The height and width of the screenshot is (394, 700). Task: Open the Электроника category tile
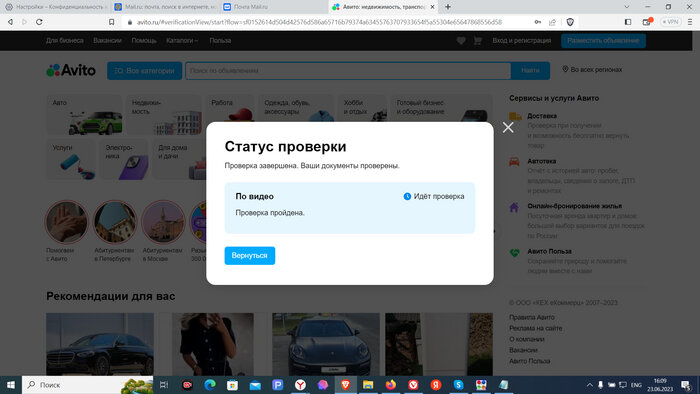[124, 159]
